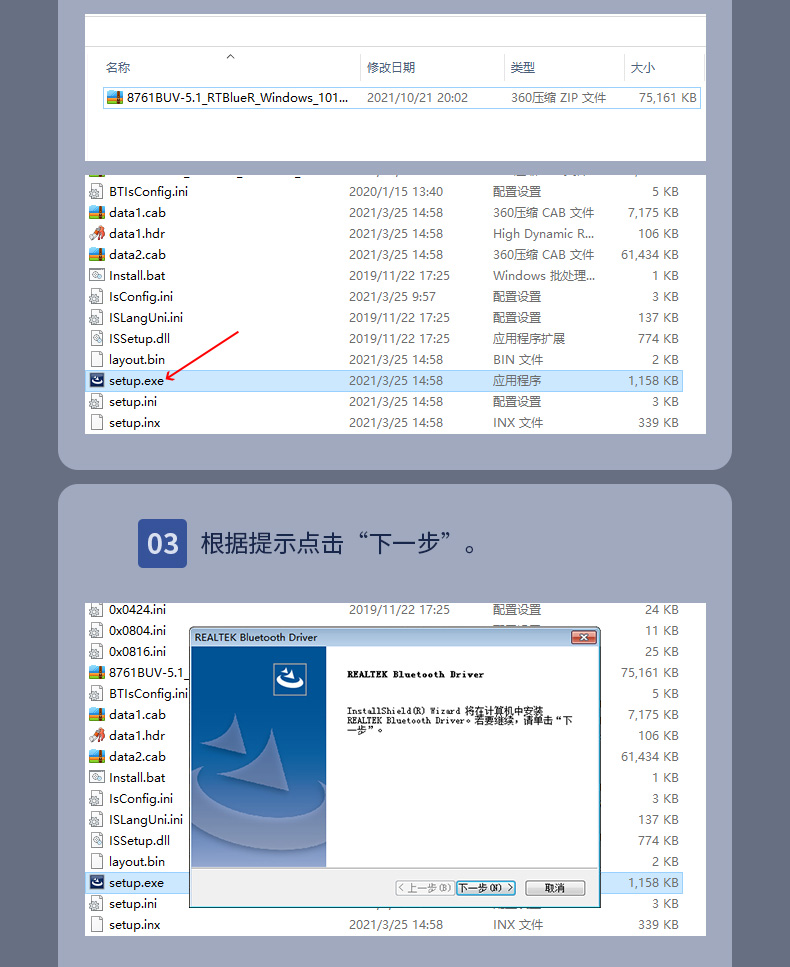
Task: Click the data2.cab icon behind the REALTEK dialog
Action: pyautogui.click(x=97, y=757)
